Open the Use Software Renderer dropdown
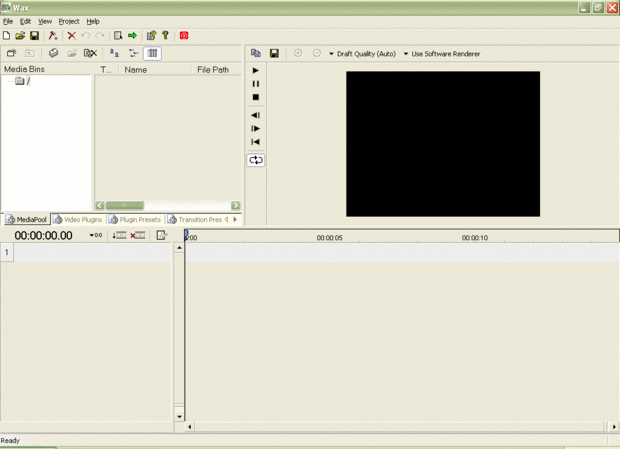This screenshot has height=449, width=620. pos(442,54)
